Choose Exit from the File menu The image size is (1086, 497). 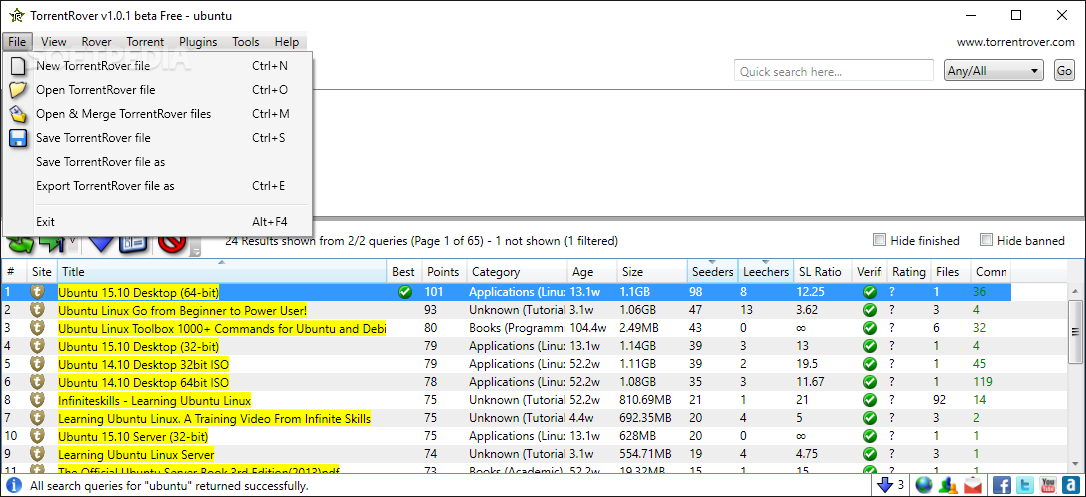(158, 222)
